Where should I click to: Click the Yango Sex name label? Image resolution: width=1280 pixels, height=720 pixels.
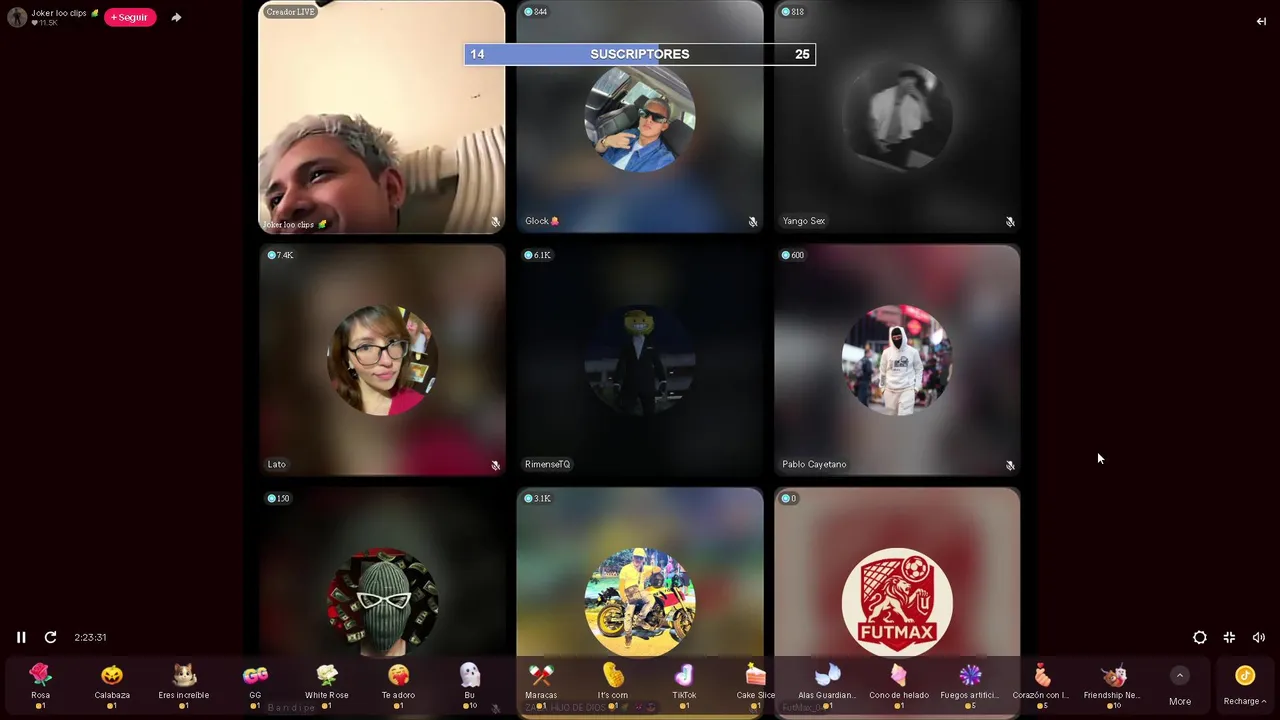(x=804, y=221)
